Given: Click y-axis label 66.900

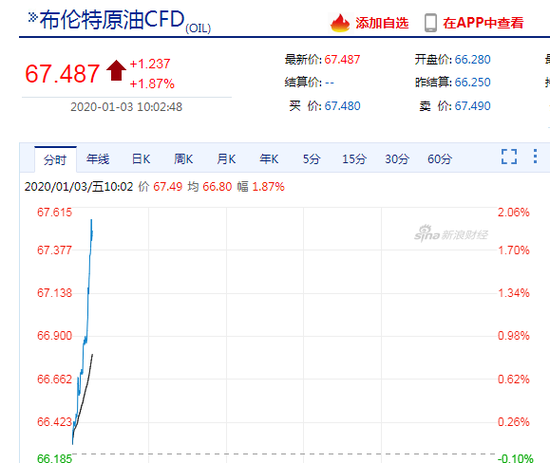Looking at the screenshot, I should tap(54, 336).
